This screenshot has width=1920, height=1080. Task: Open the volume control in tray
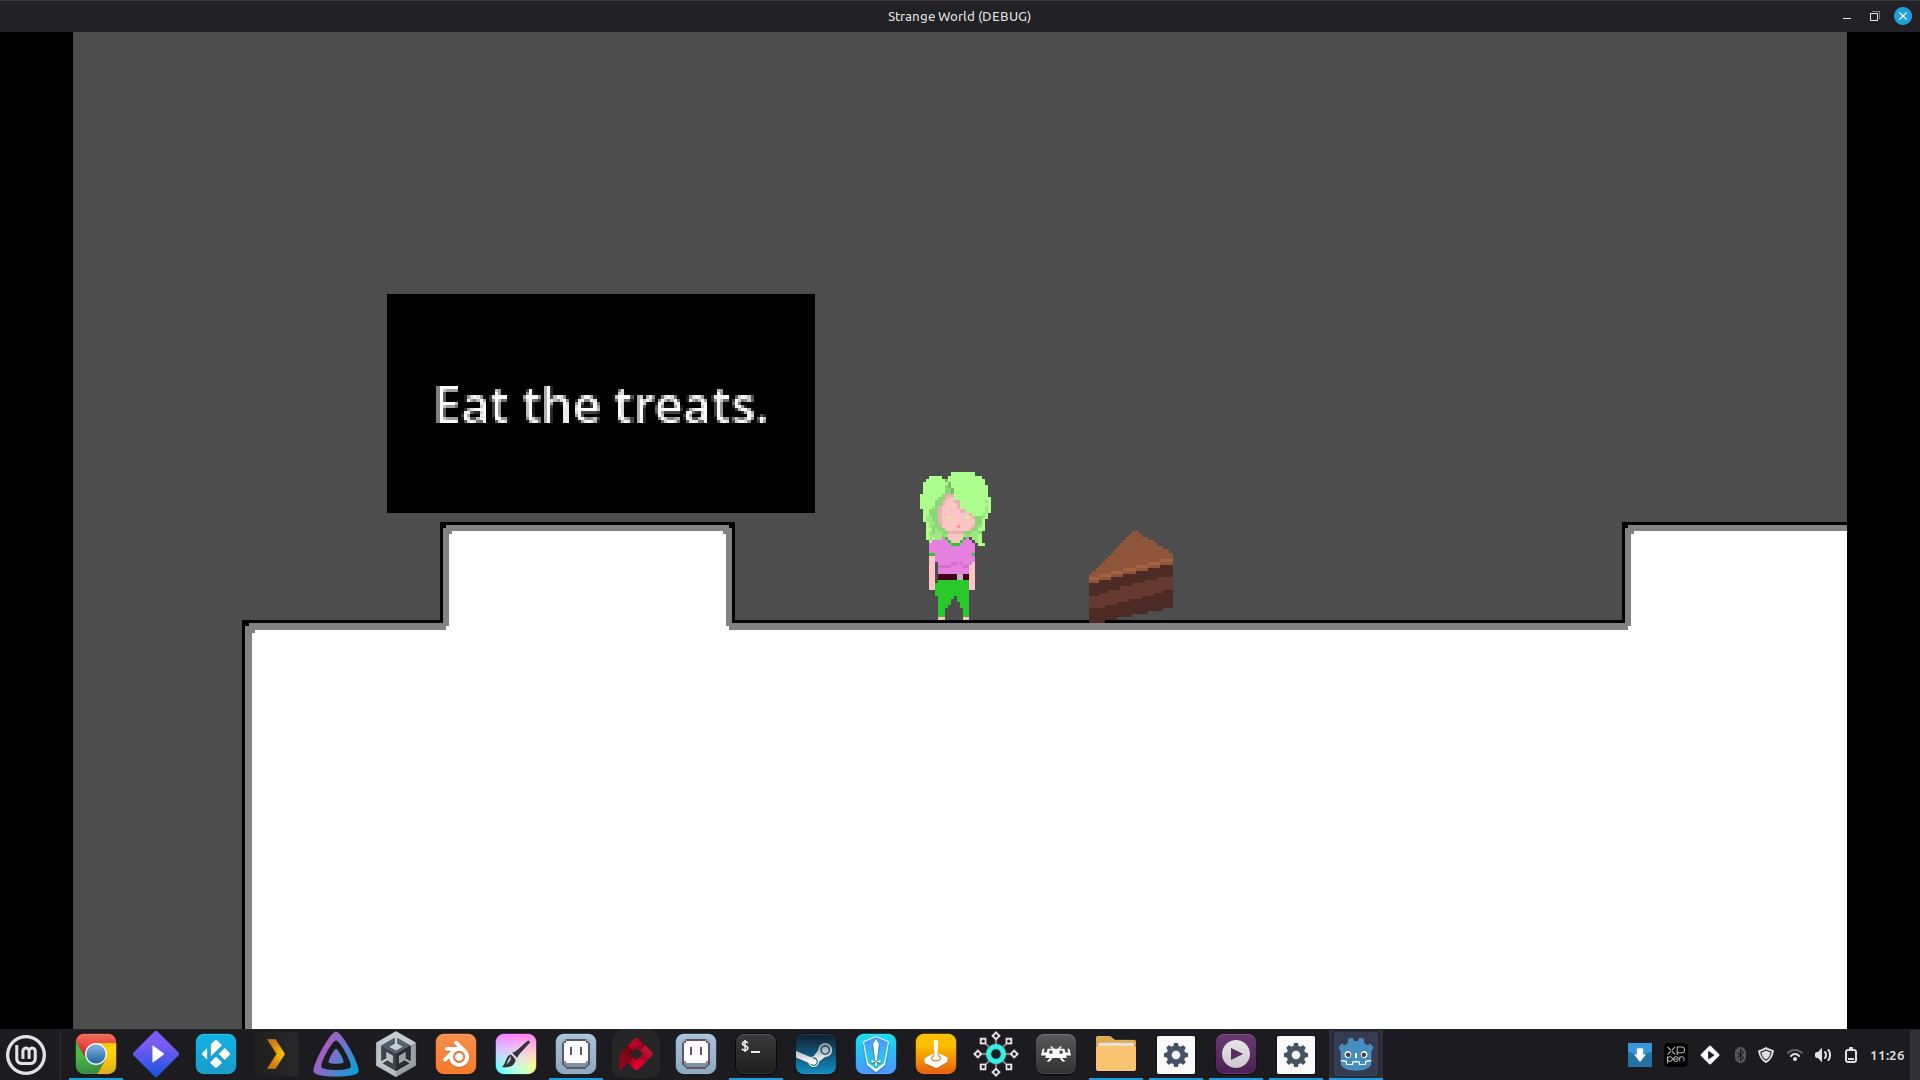pyautogui.click(x=1823, y=1055)
